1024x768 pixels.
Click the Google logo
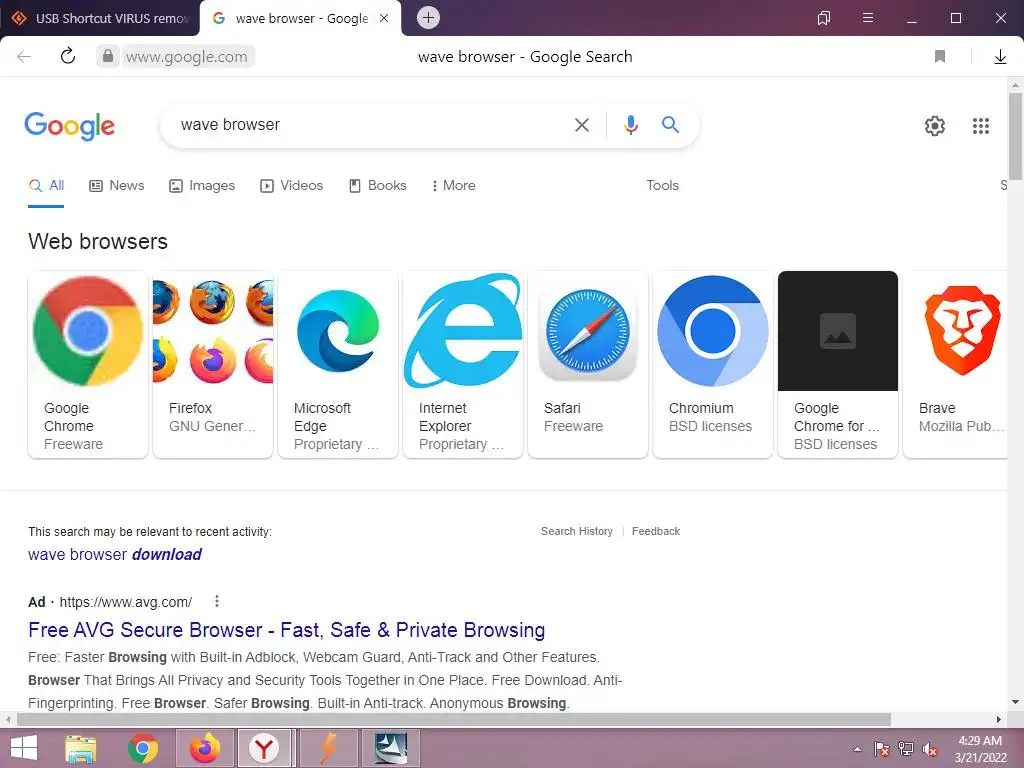[x=69, y=125]
